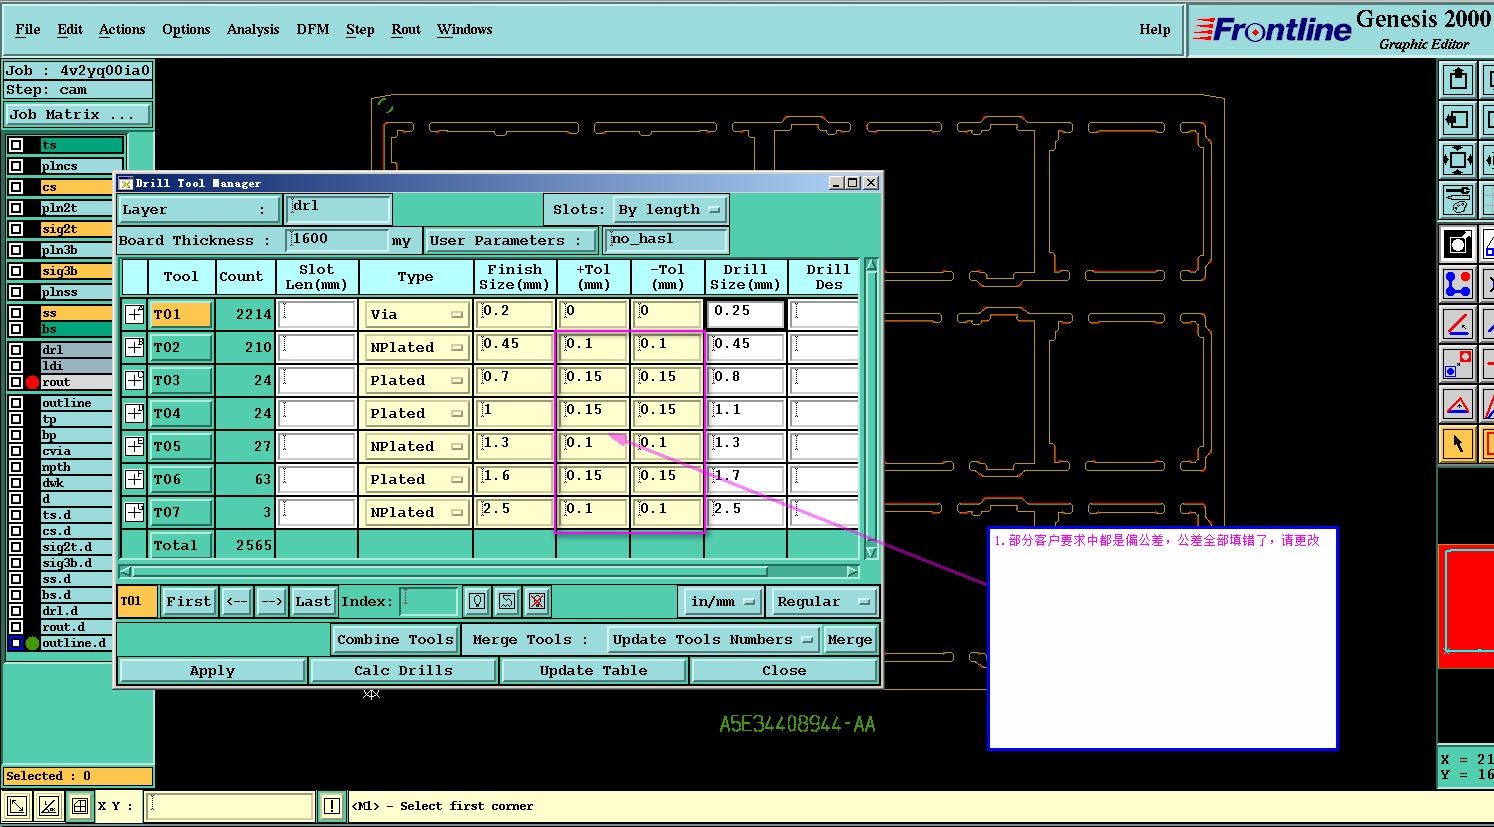This screenshot has height=827, width=1494.
Task: Click the zoom-to-fit icon with four arrows
Action: coord(1457,160)
